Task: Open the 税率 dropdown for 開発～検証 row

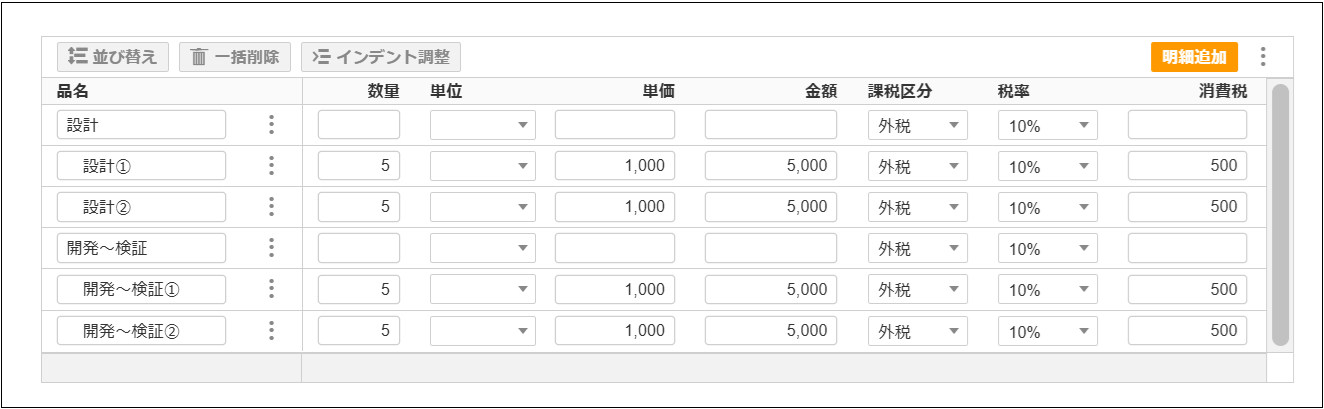Action: [x=1047, y=248]
